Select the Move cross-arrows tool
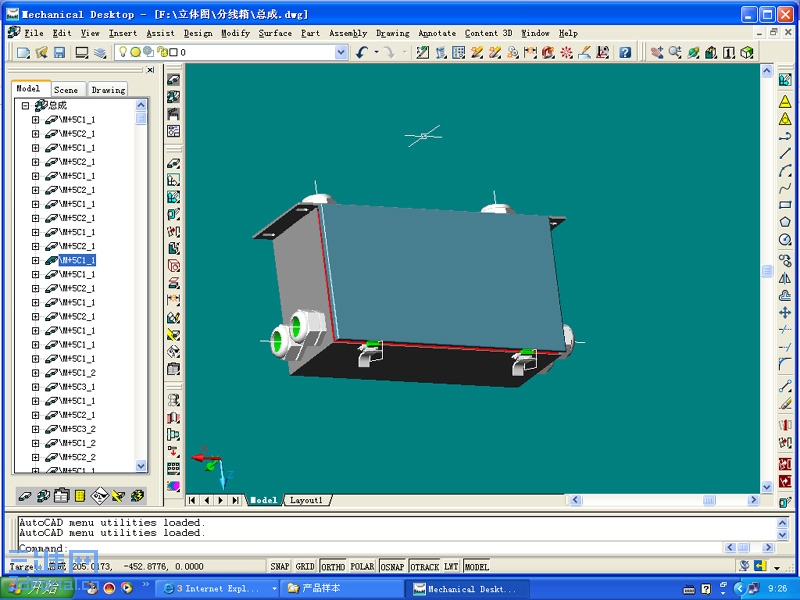This screenshot has width=800, height=600. pos(785,312)
